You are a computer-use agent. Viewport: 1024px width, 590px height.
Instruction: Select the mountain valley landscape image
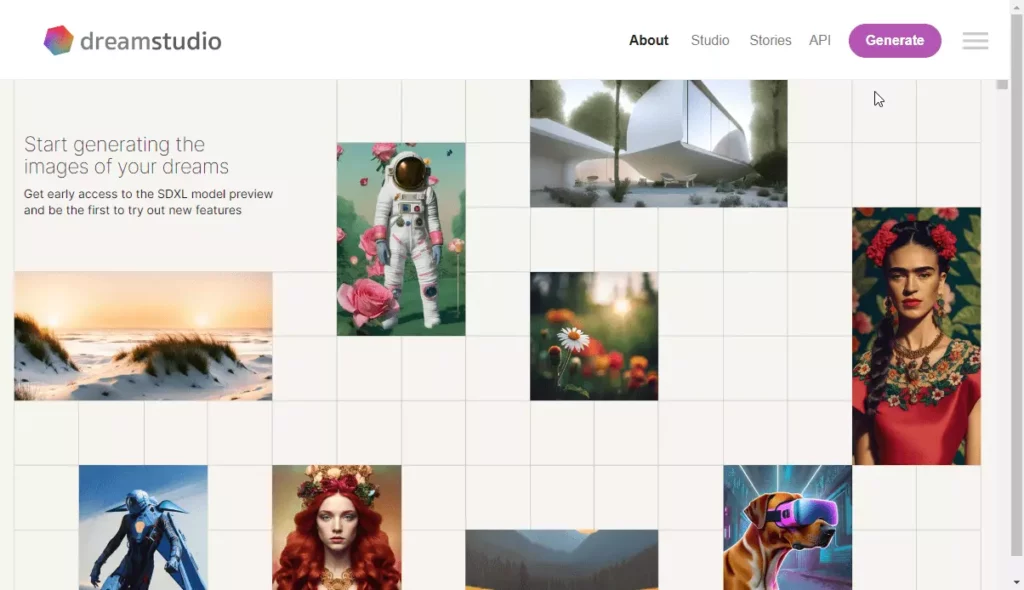click(x=562, y=560)
